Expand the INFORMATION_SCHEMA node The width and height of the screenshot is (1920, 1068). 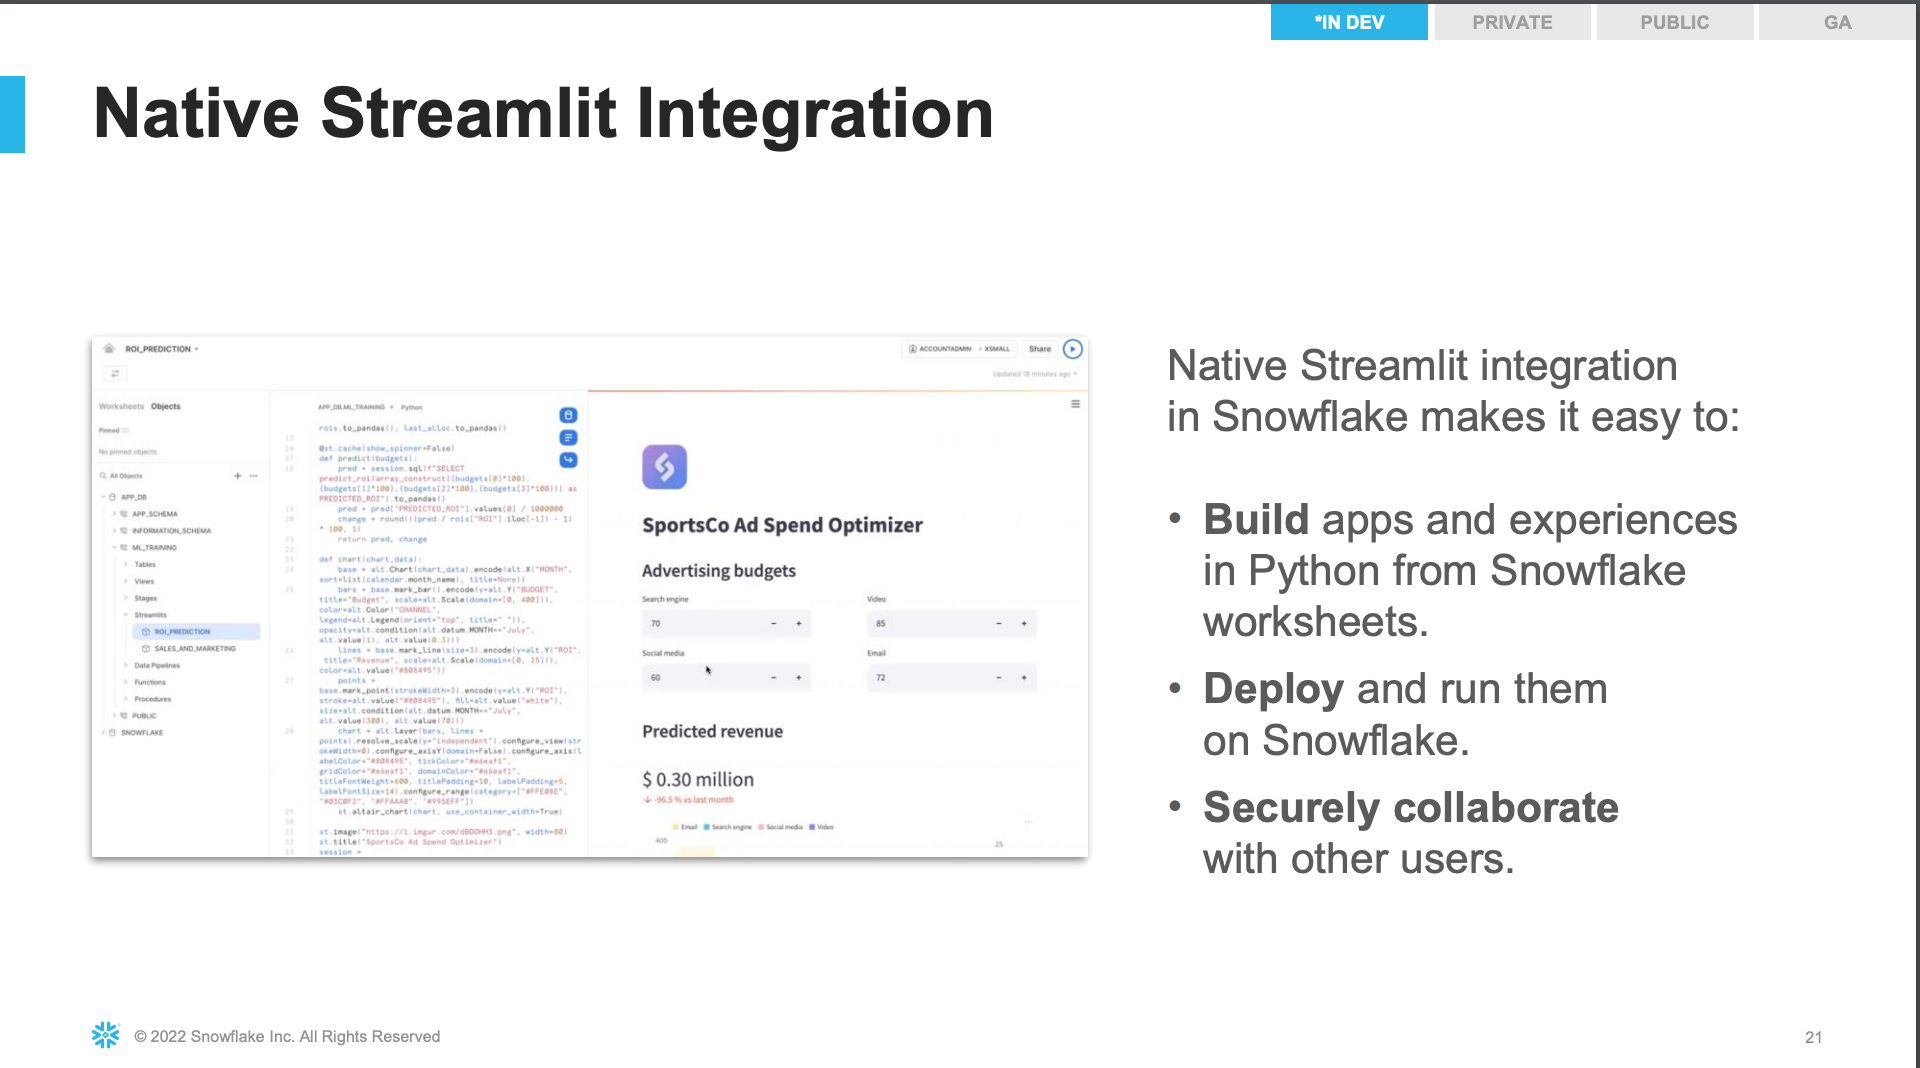(114, 531)
